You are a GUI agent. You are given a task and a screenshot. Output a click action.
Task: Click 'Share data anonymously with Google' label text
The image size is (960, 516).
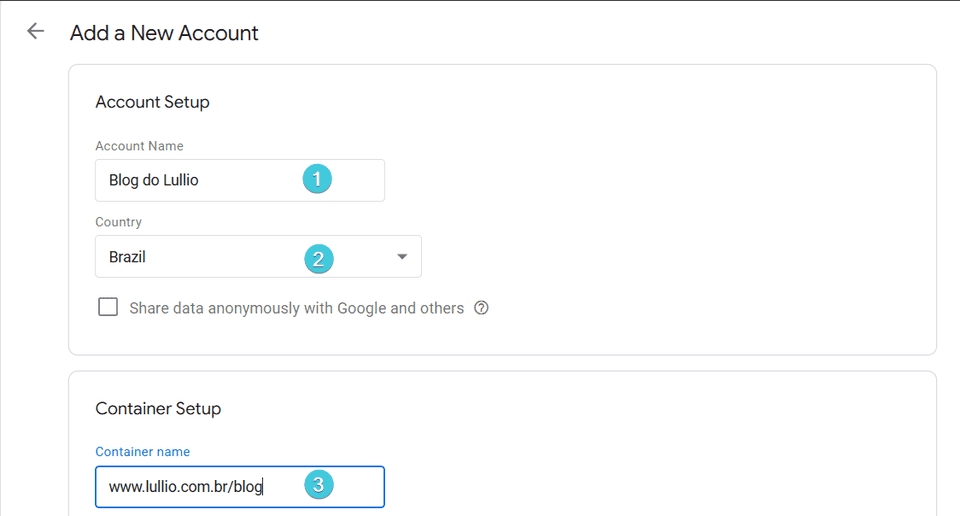[x=296, y=308]
